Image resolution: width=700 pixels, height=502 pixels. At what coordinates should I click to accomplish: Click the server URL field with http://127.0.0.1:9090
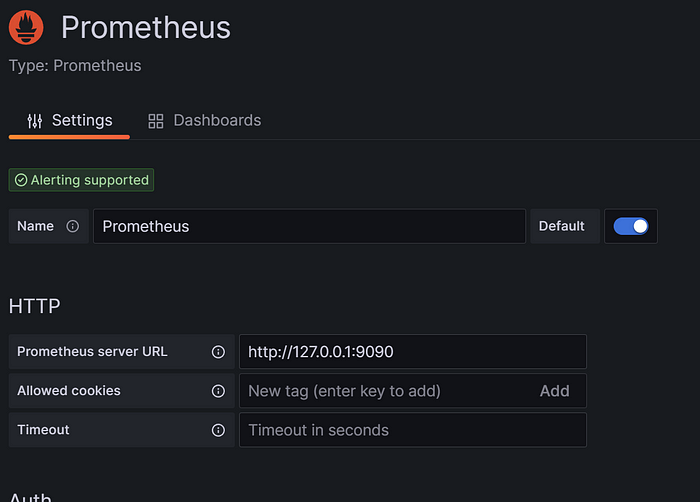(x=413, y=351)
